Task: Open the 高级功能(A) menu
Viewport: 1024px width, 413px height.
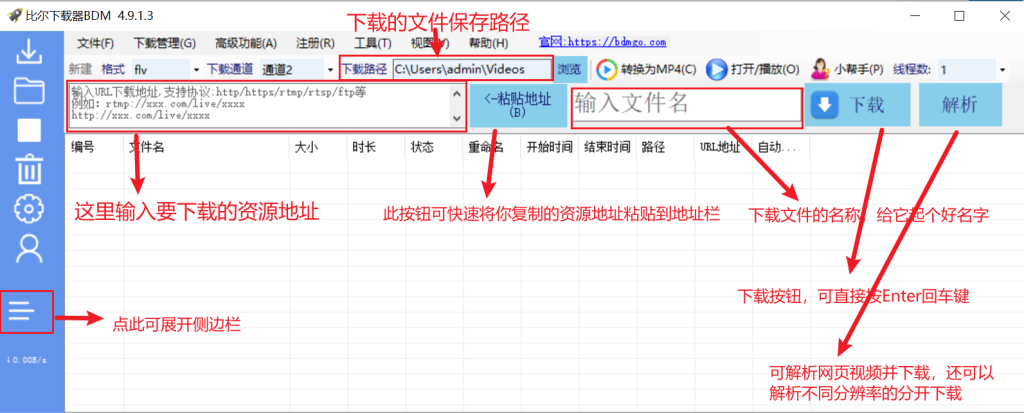Action: [246, 43]
